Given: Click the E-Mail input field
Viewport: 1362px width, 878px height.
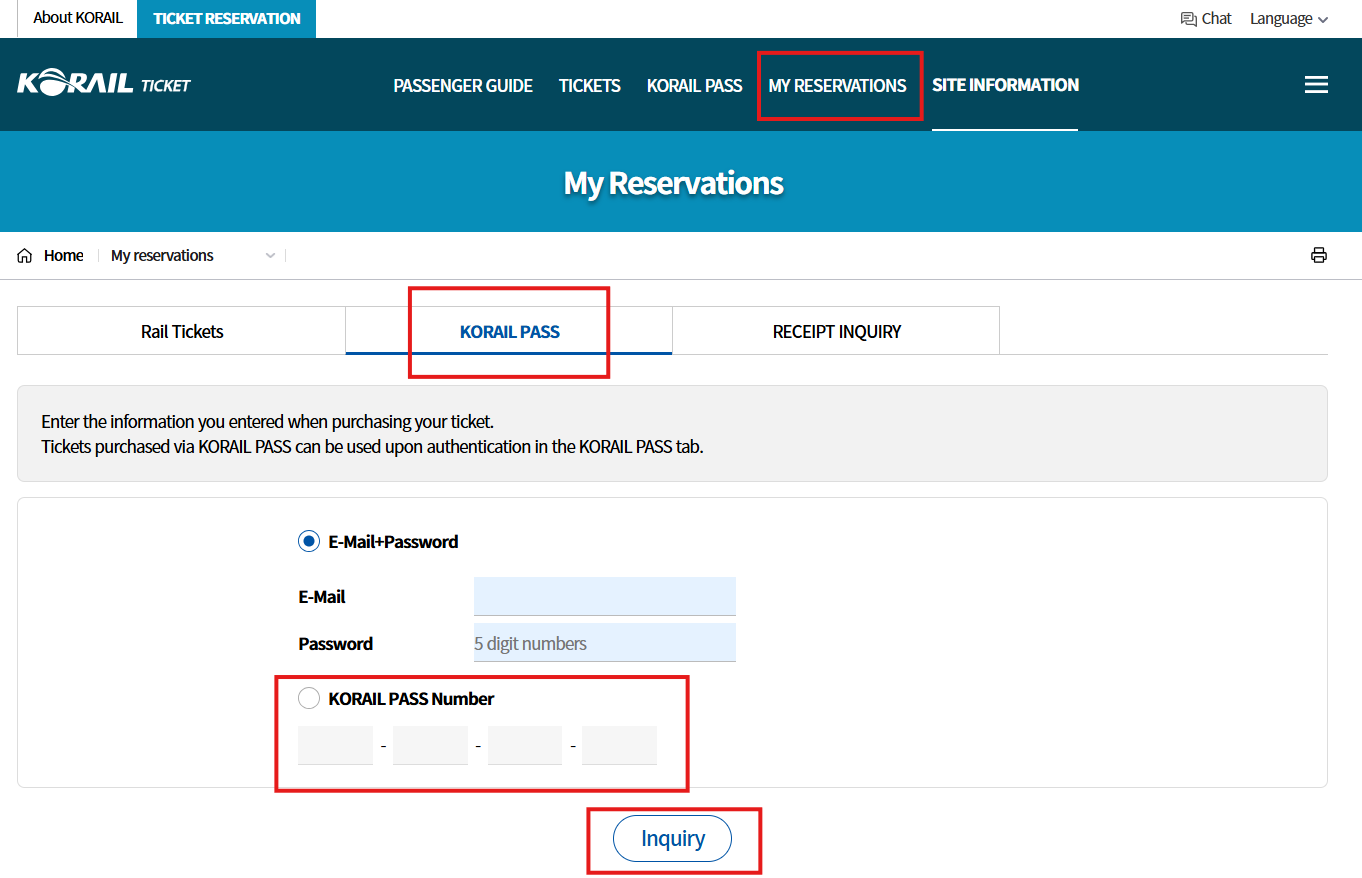Looking at the screenshot, I should point(604,595).
